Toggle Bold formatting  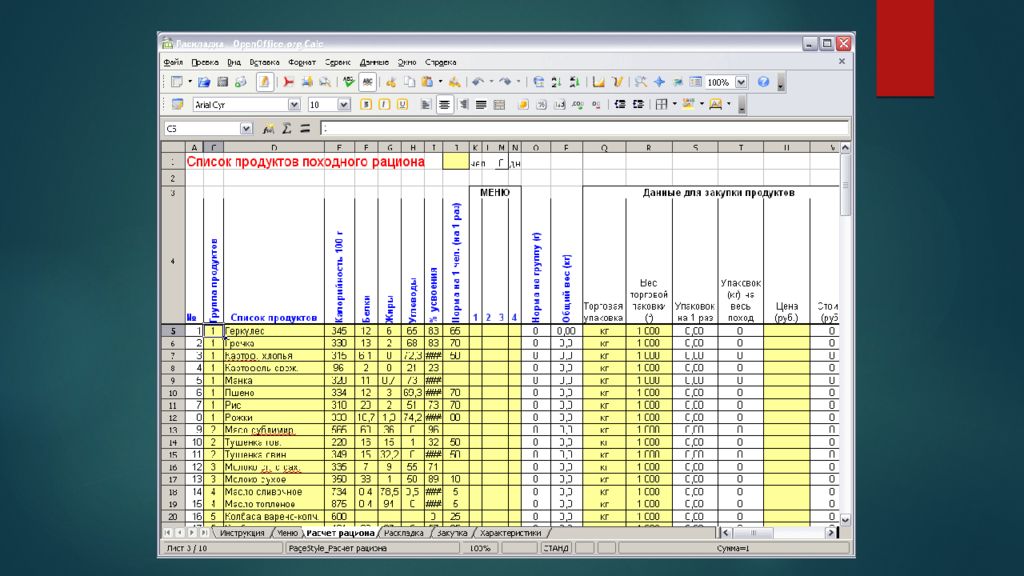coord(366,104)
